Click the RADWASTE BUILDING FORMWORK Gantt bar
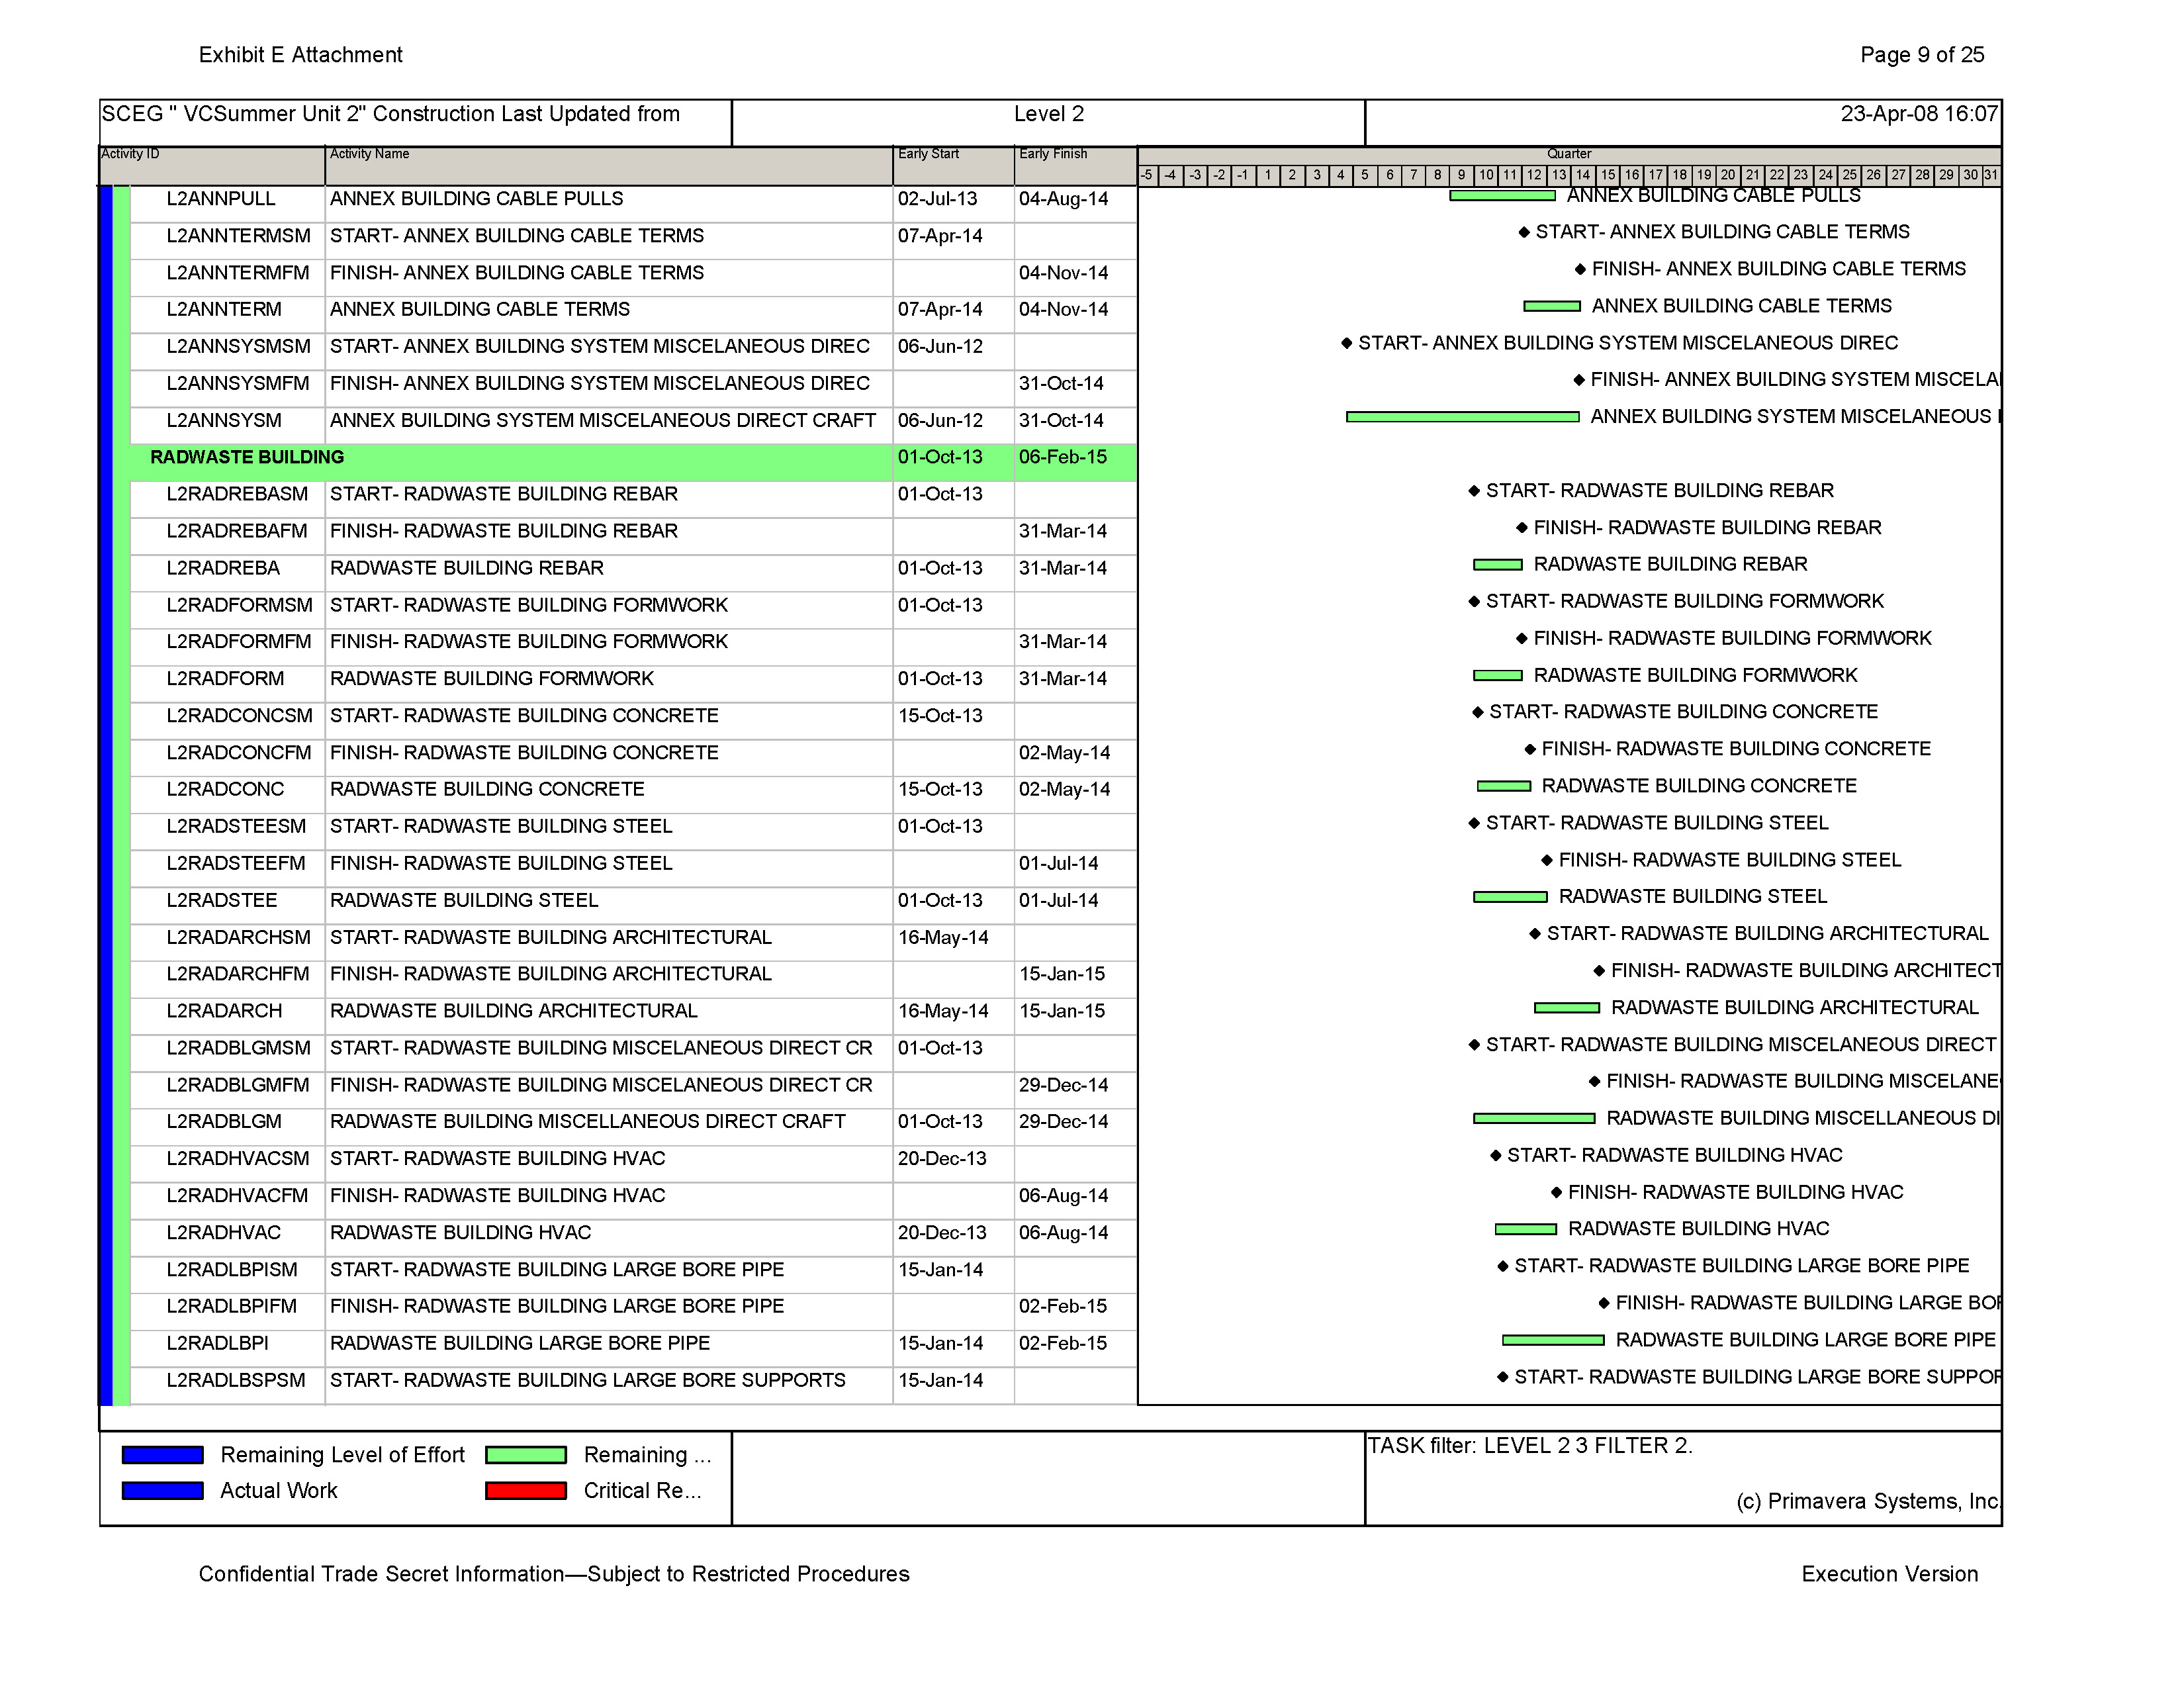This screenshot has height=1688, width=2184. [x=1497, y=676]
